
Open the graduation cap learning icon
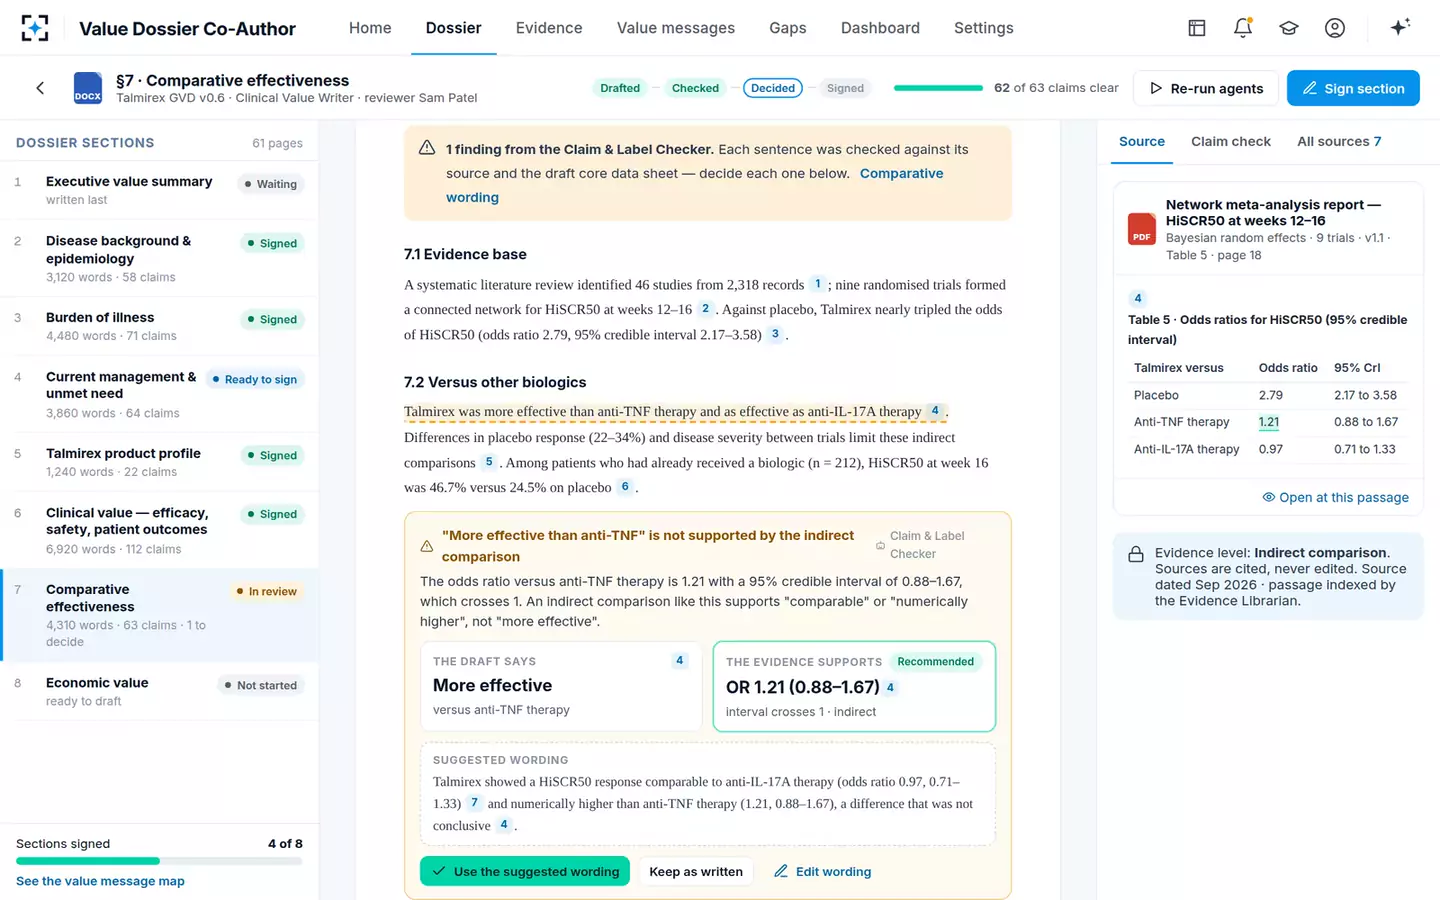click(1289, 28)
